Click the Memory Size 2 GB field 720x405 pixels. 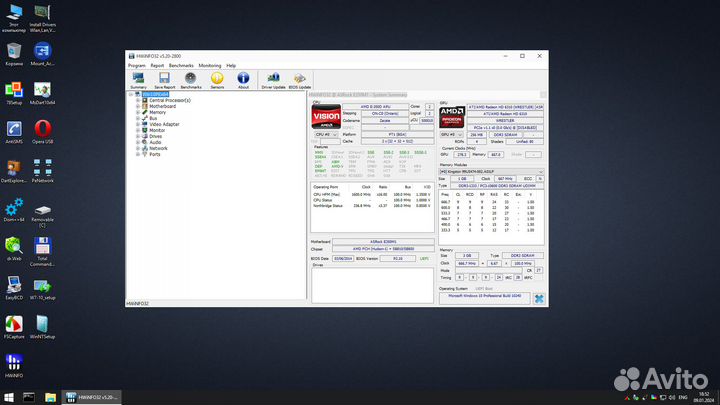[467, 255]
